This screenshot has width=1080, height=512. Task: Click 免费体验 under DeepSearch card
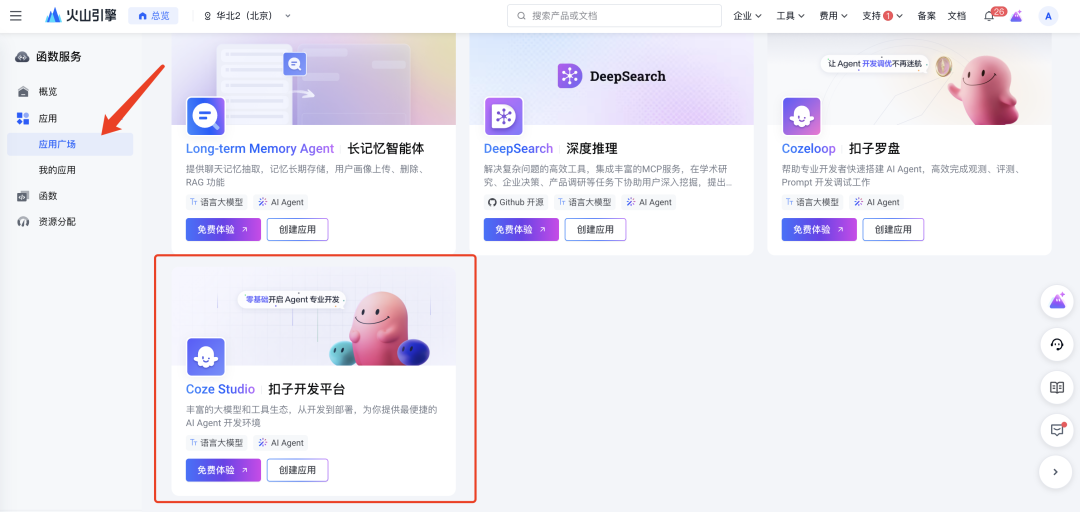[x=521, y=229]
